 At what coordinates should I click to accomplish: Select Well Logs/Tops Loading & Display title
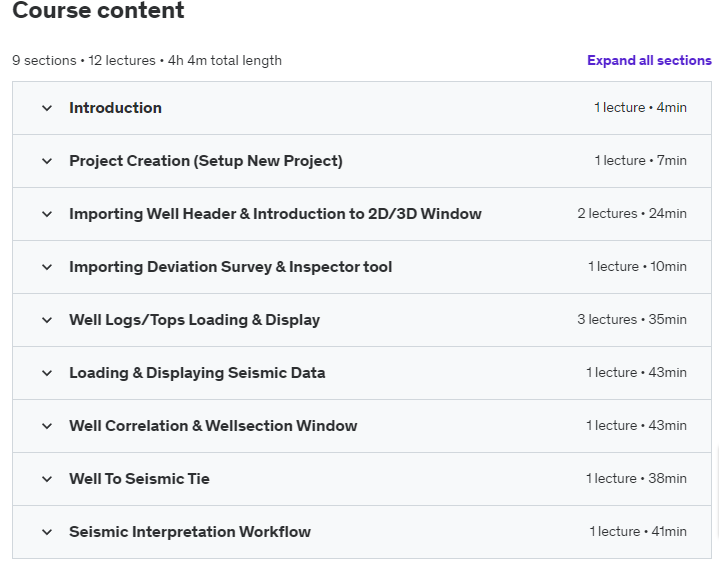click(194, 320)
